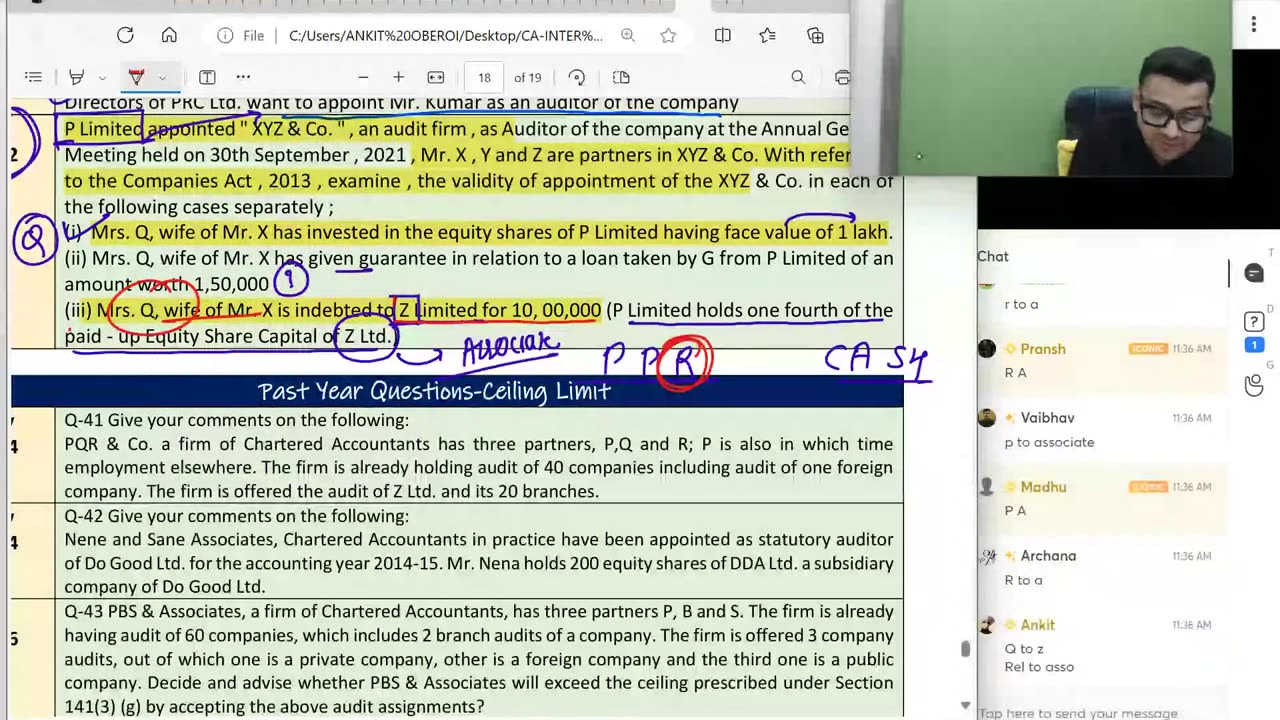Screen dimensions: 1280x720
Task: Click the notification badge showing 1
Action: coord(1254,345)
